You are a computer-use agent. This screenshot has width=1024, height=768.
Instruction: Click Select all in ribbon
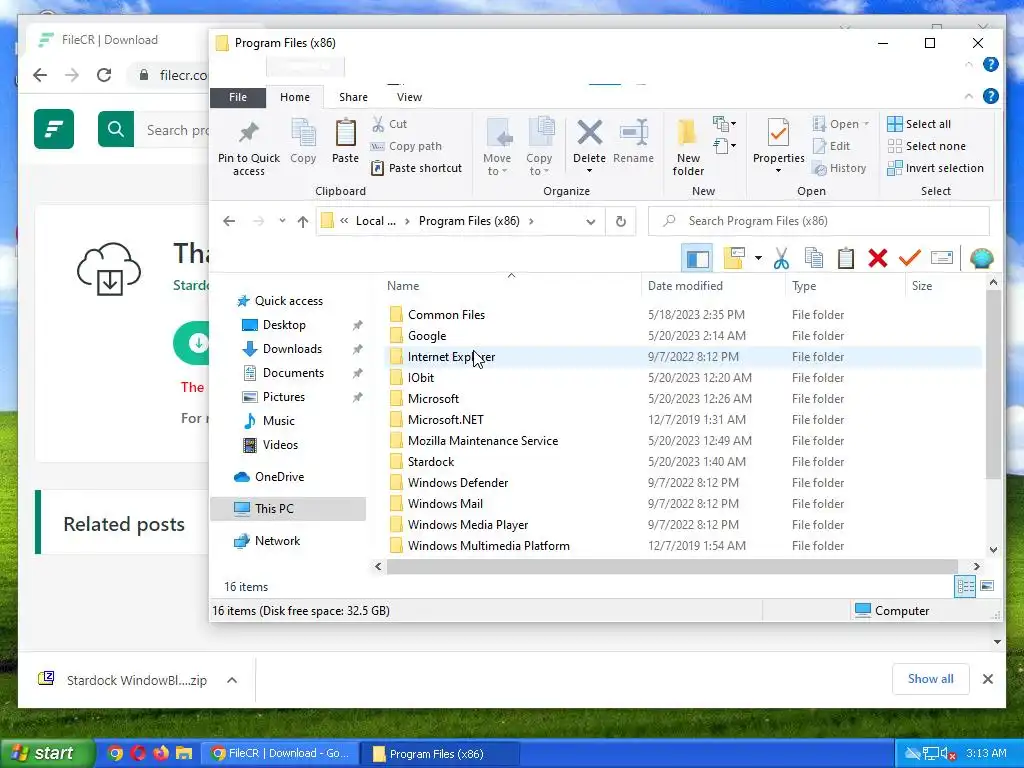(919, 124)
